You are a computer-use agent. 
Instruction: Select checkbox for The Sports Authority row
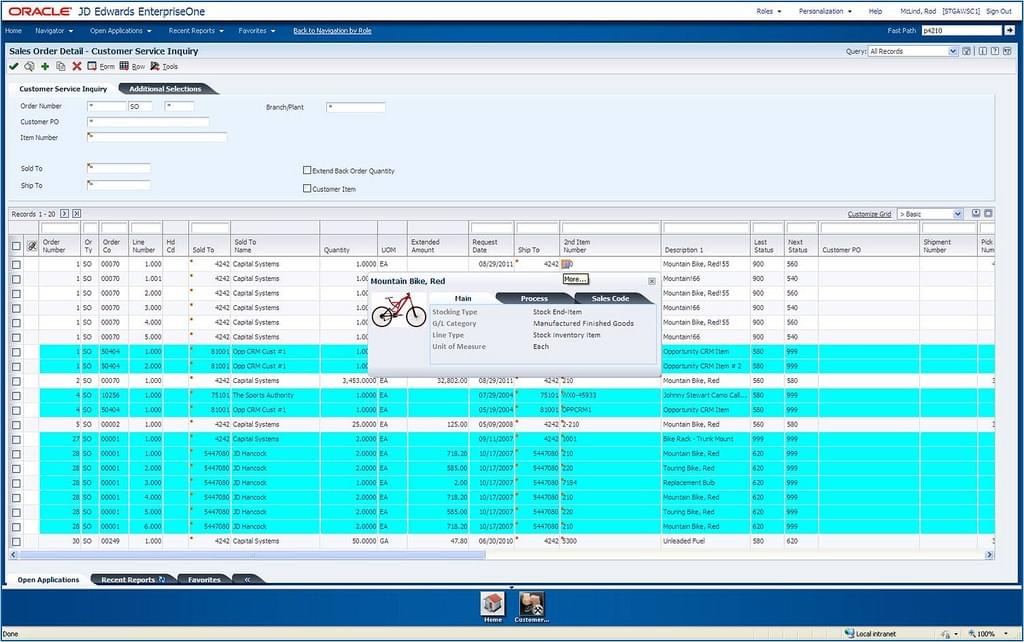(16, 396)
